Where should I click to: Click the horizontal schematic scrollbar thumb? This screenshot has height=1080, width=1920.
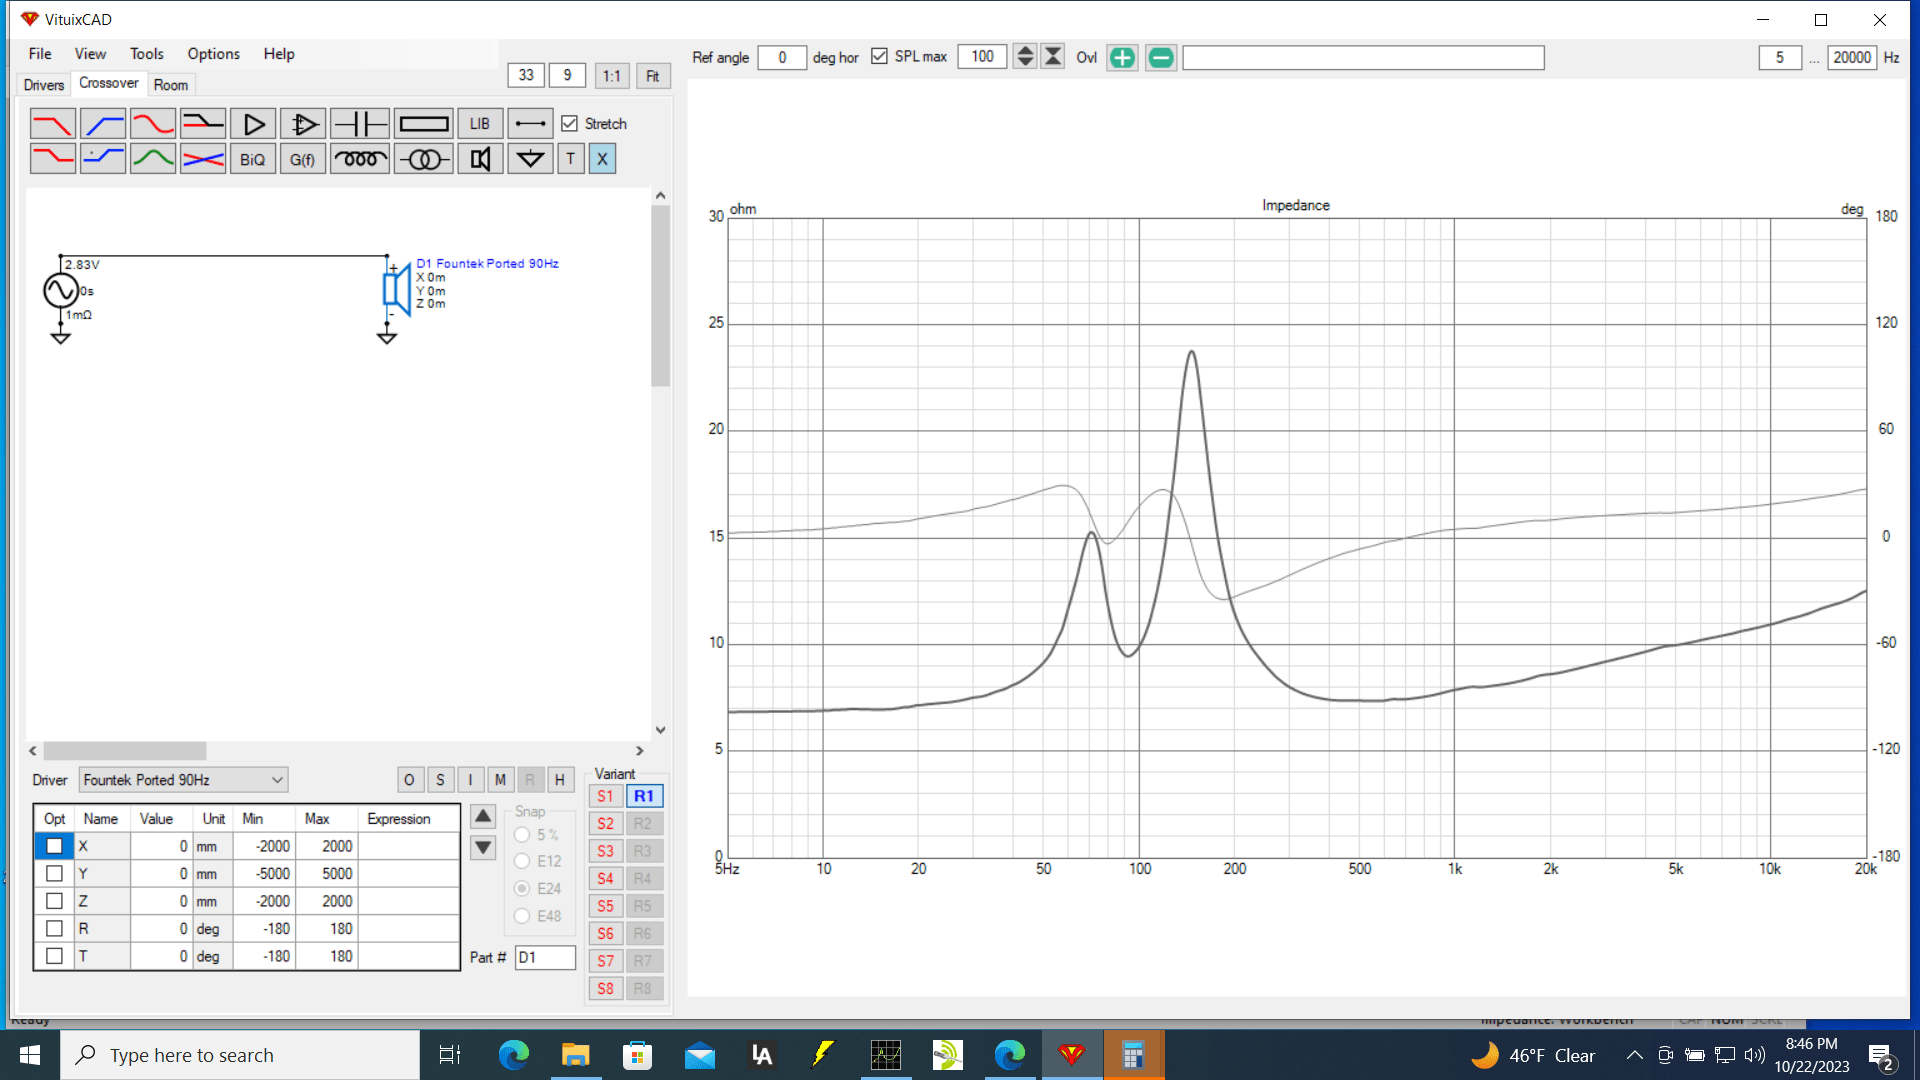125,751
